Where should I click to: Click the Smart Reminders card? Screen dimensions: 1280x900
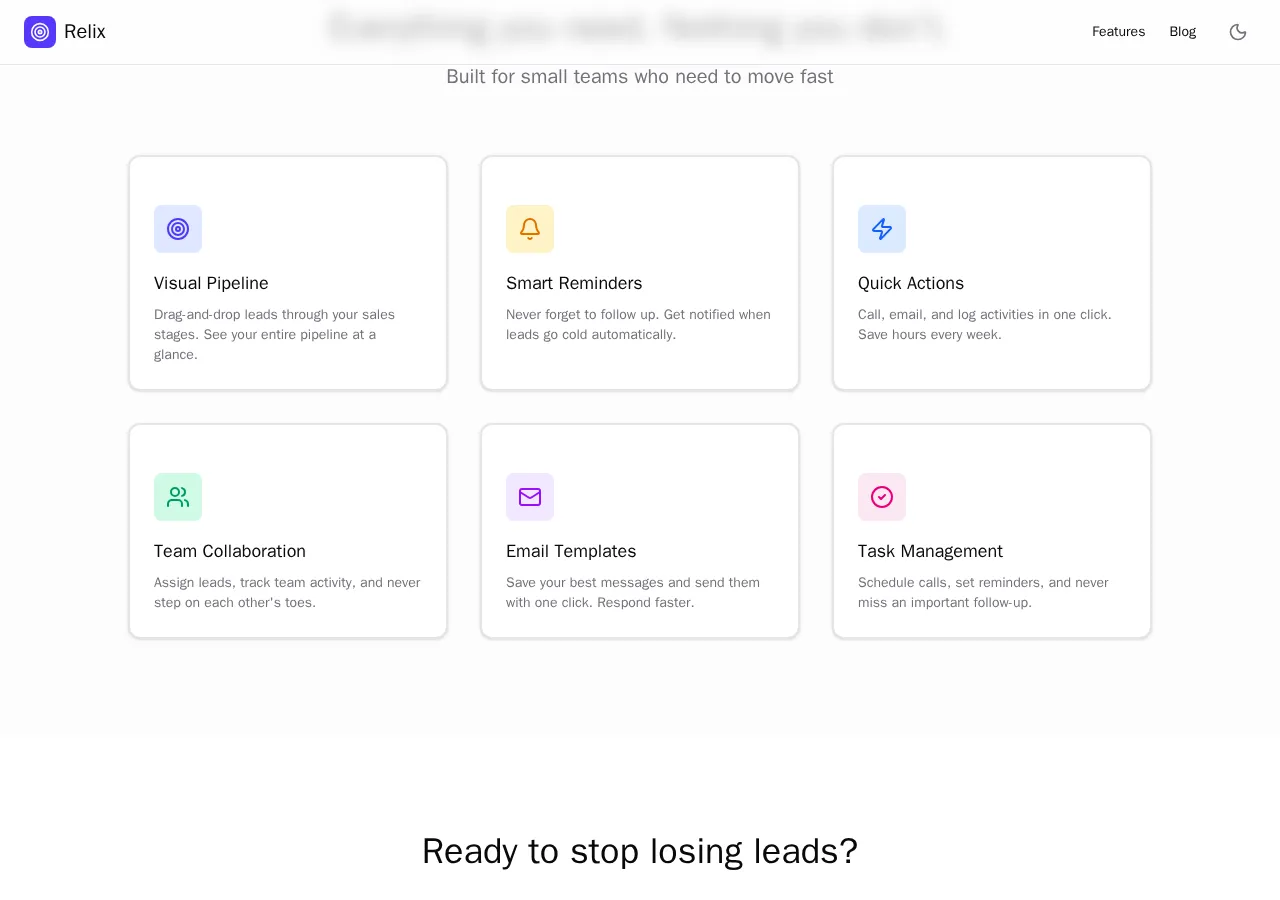coord(640,273)
